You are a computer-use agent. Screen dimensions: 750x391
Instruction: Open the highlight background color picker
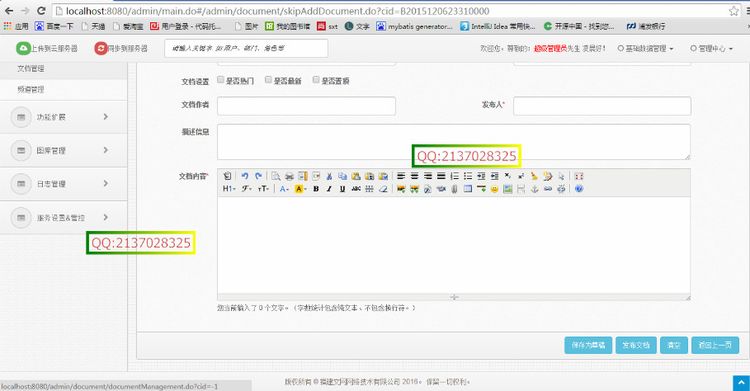click(301, 189)
